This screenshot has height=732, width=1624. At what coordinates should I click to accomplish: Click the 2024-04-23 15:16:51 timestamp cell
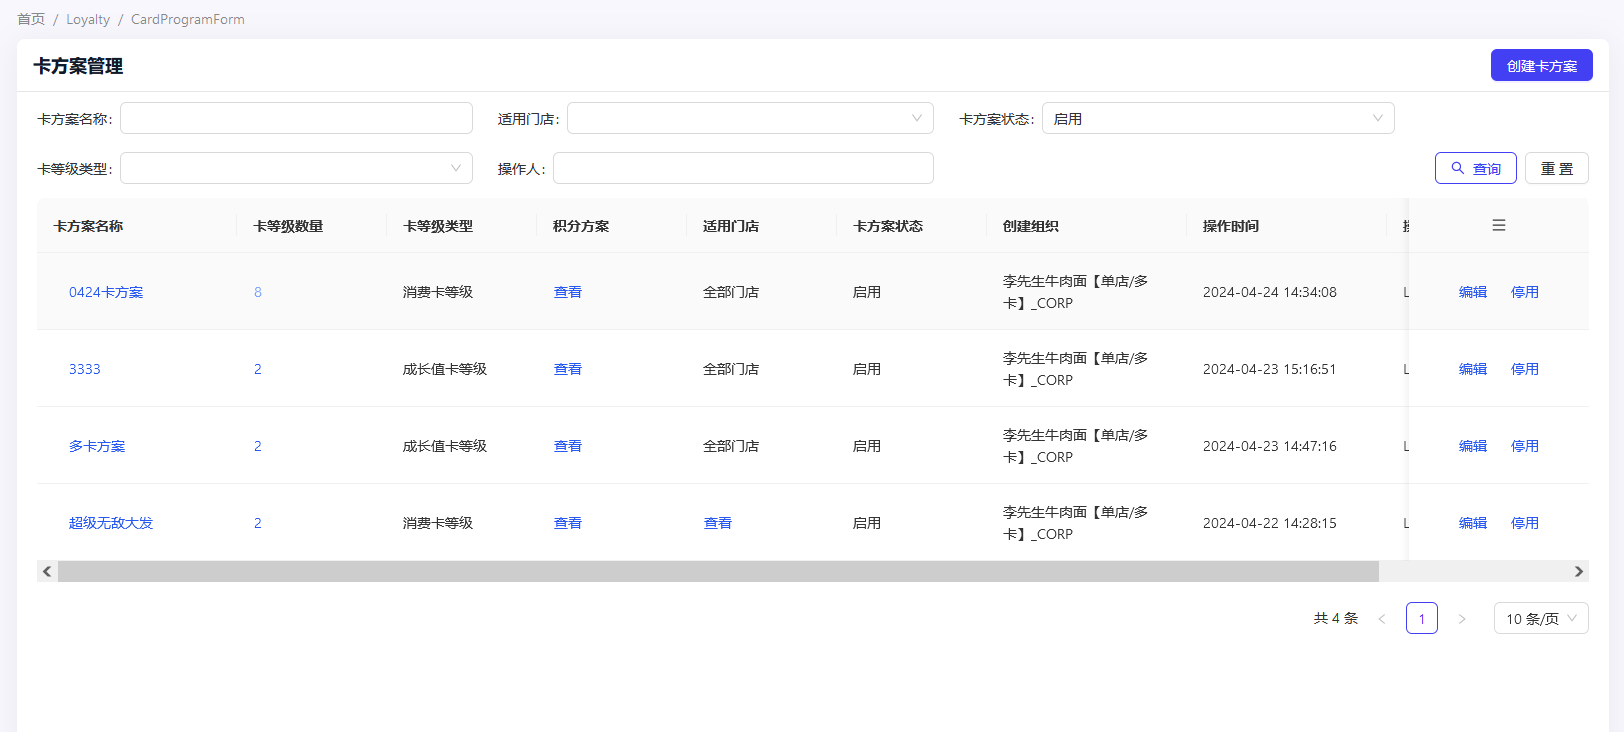click(x=1270, y=369)
